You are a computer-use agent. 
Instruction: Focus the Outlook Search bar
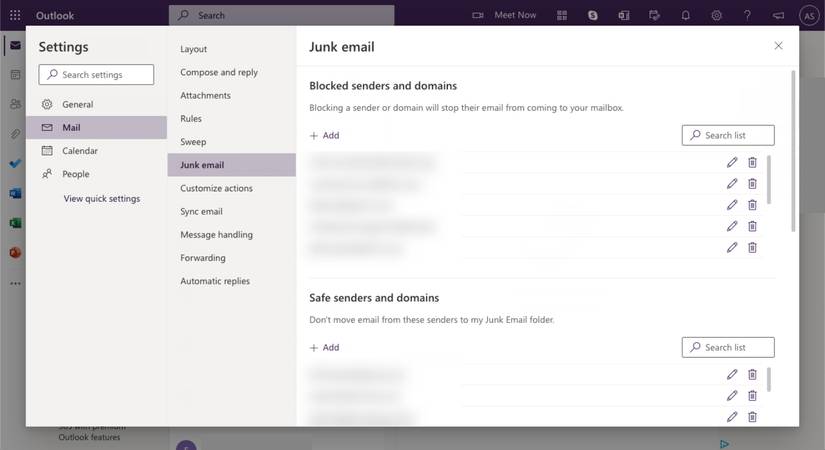(281, 15)
